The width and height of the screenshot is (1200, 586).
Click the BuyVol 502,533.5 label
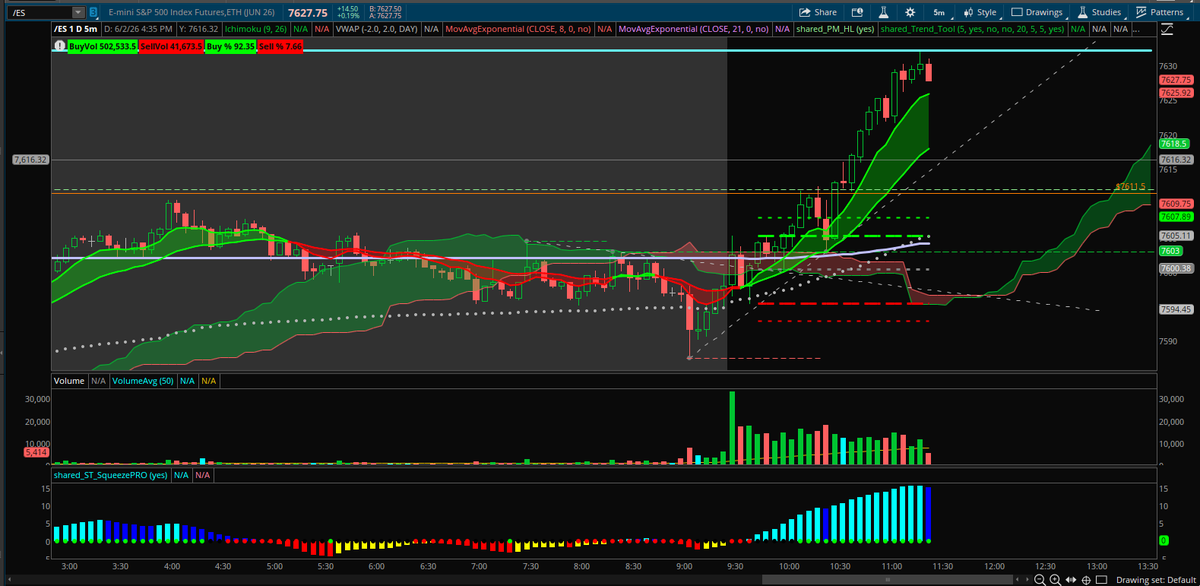[101, 47]
